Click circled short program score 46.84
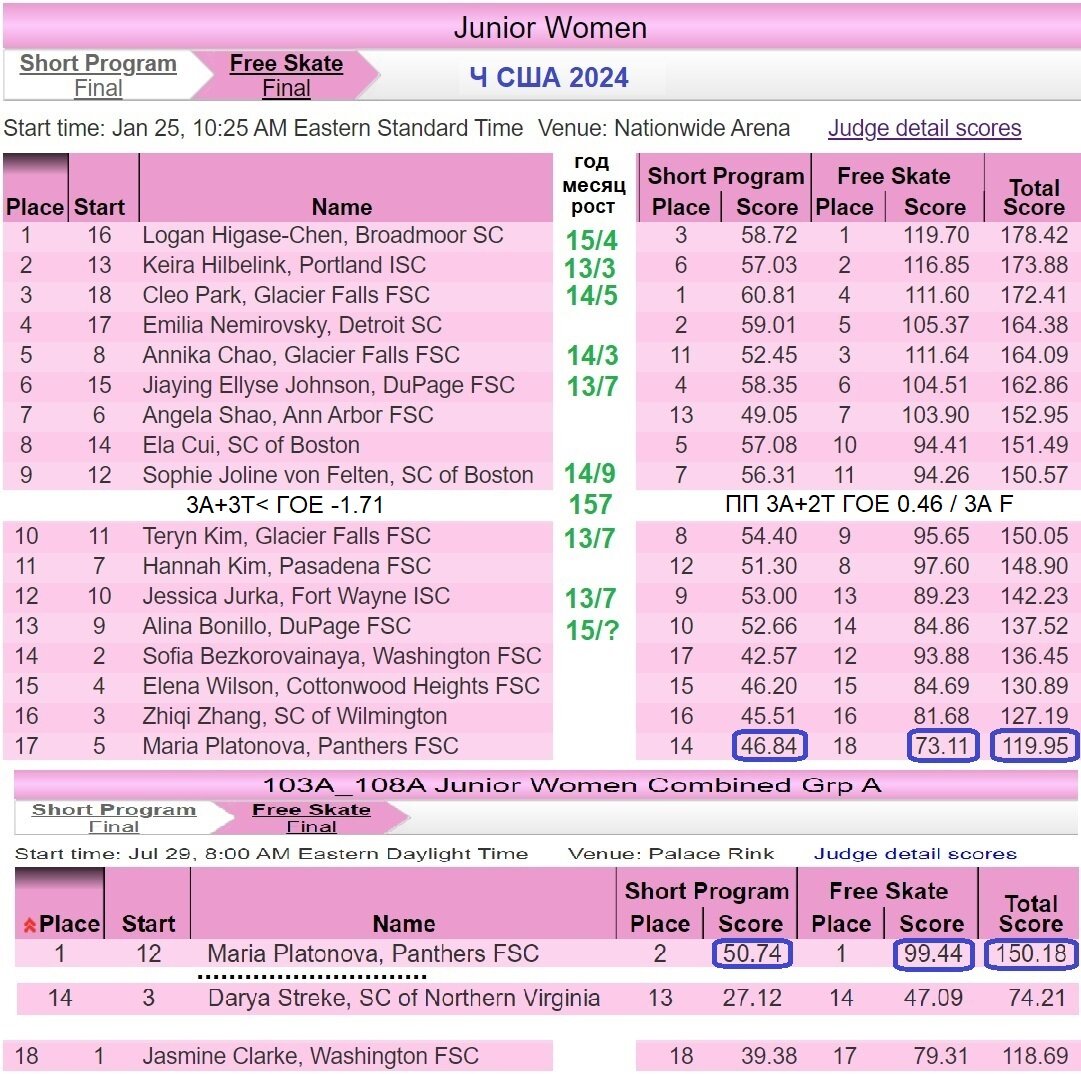The width and height of the screenshot is (1081, 1074). coord(769,746)
